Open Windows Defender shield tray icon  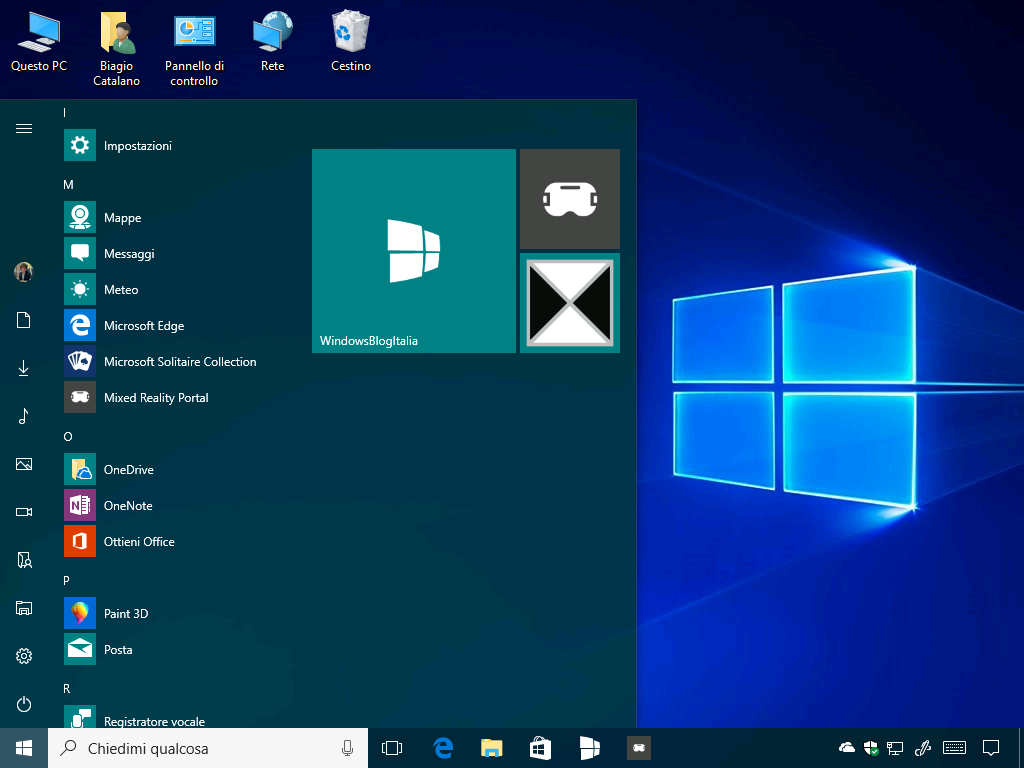coord(871,748)
